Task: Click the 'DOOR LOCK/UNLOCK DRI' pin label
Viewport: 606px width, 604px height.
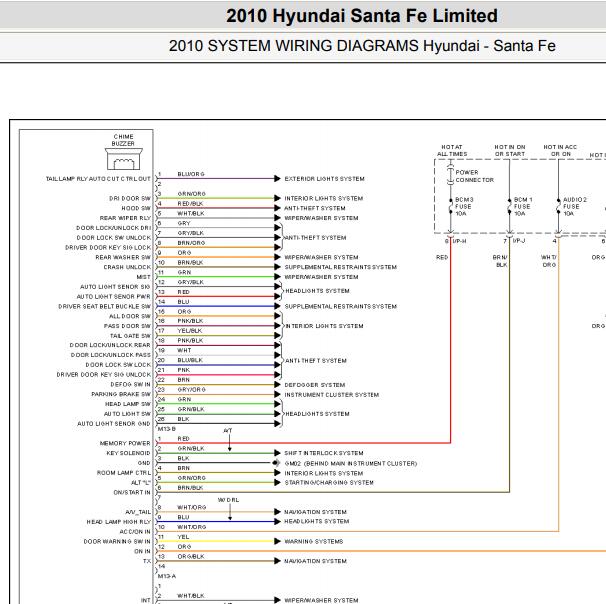Action: pyautogui.click(x=114, y=228)
